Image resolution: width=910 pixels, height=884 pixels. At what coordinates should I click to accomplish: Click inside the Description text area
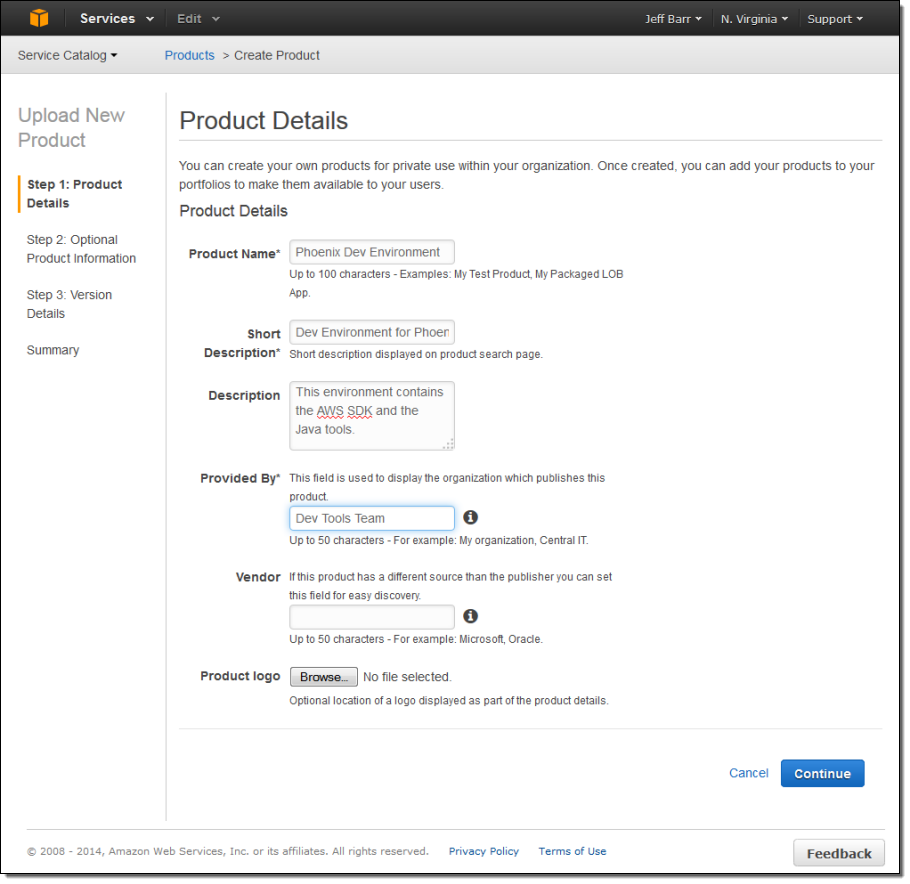[371, 414]
